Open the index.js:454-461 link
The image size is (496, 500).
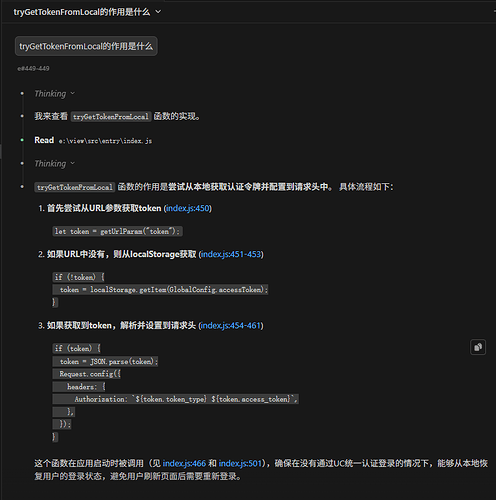pos(231,325)
